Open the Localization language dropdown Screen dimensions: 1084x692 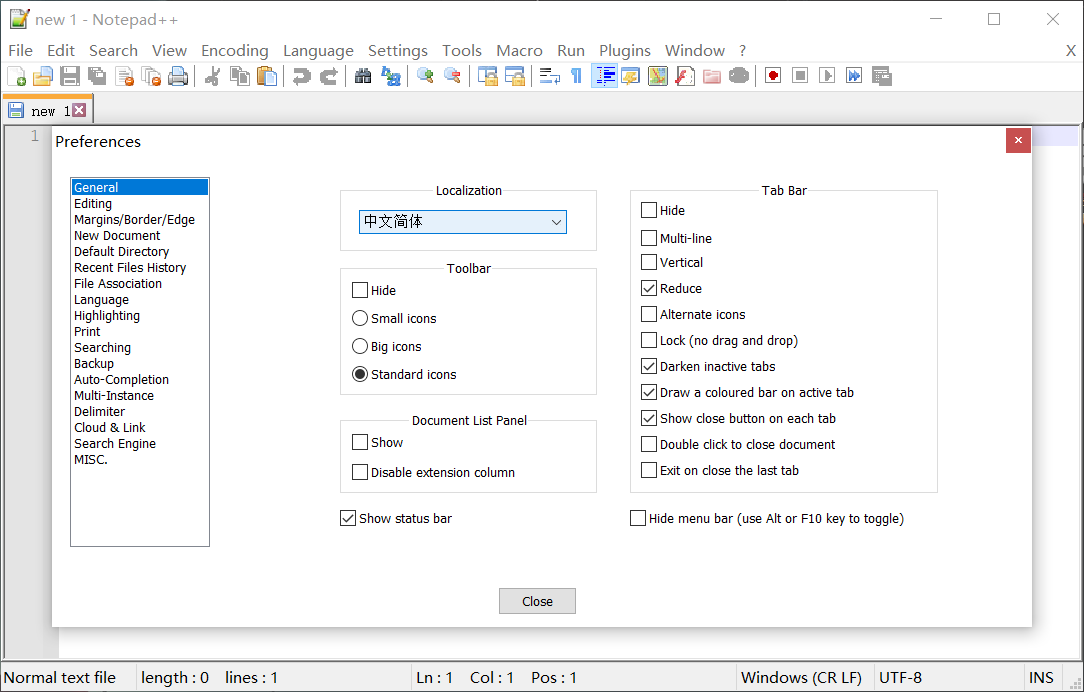(x=462, y=221)
